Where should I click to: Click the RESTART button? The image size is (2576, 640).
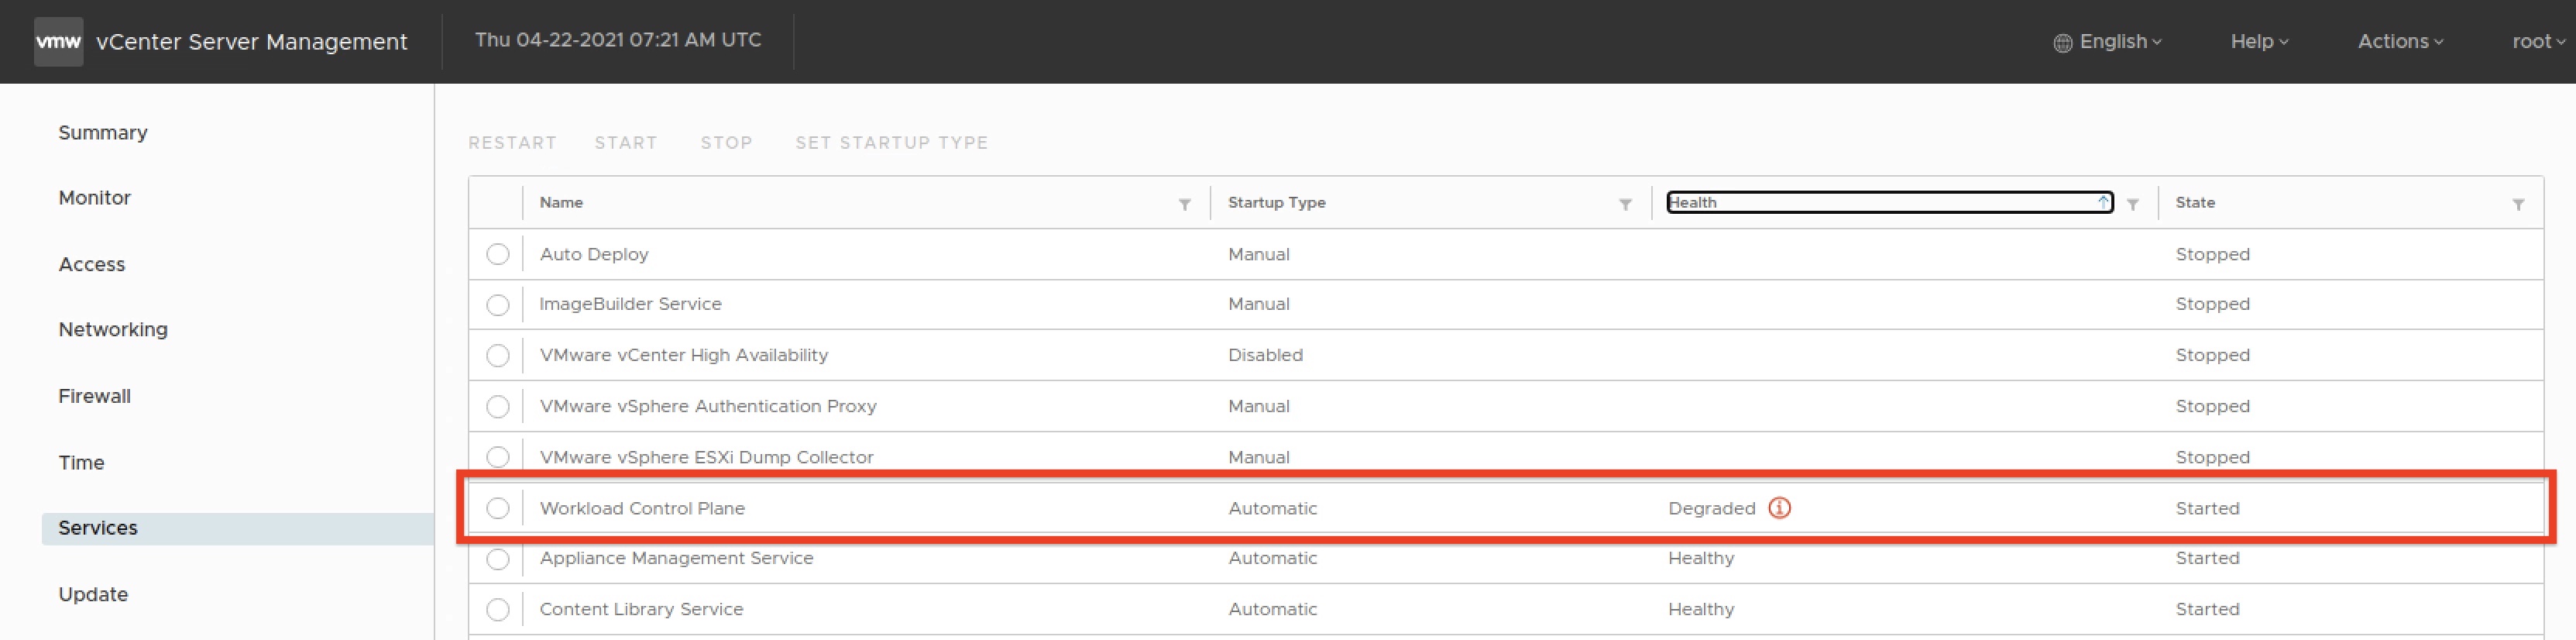(512, 143)
